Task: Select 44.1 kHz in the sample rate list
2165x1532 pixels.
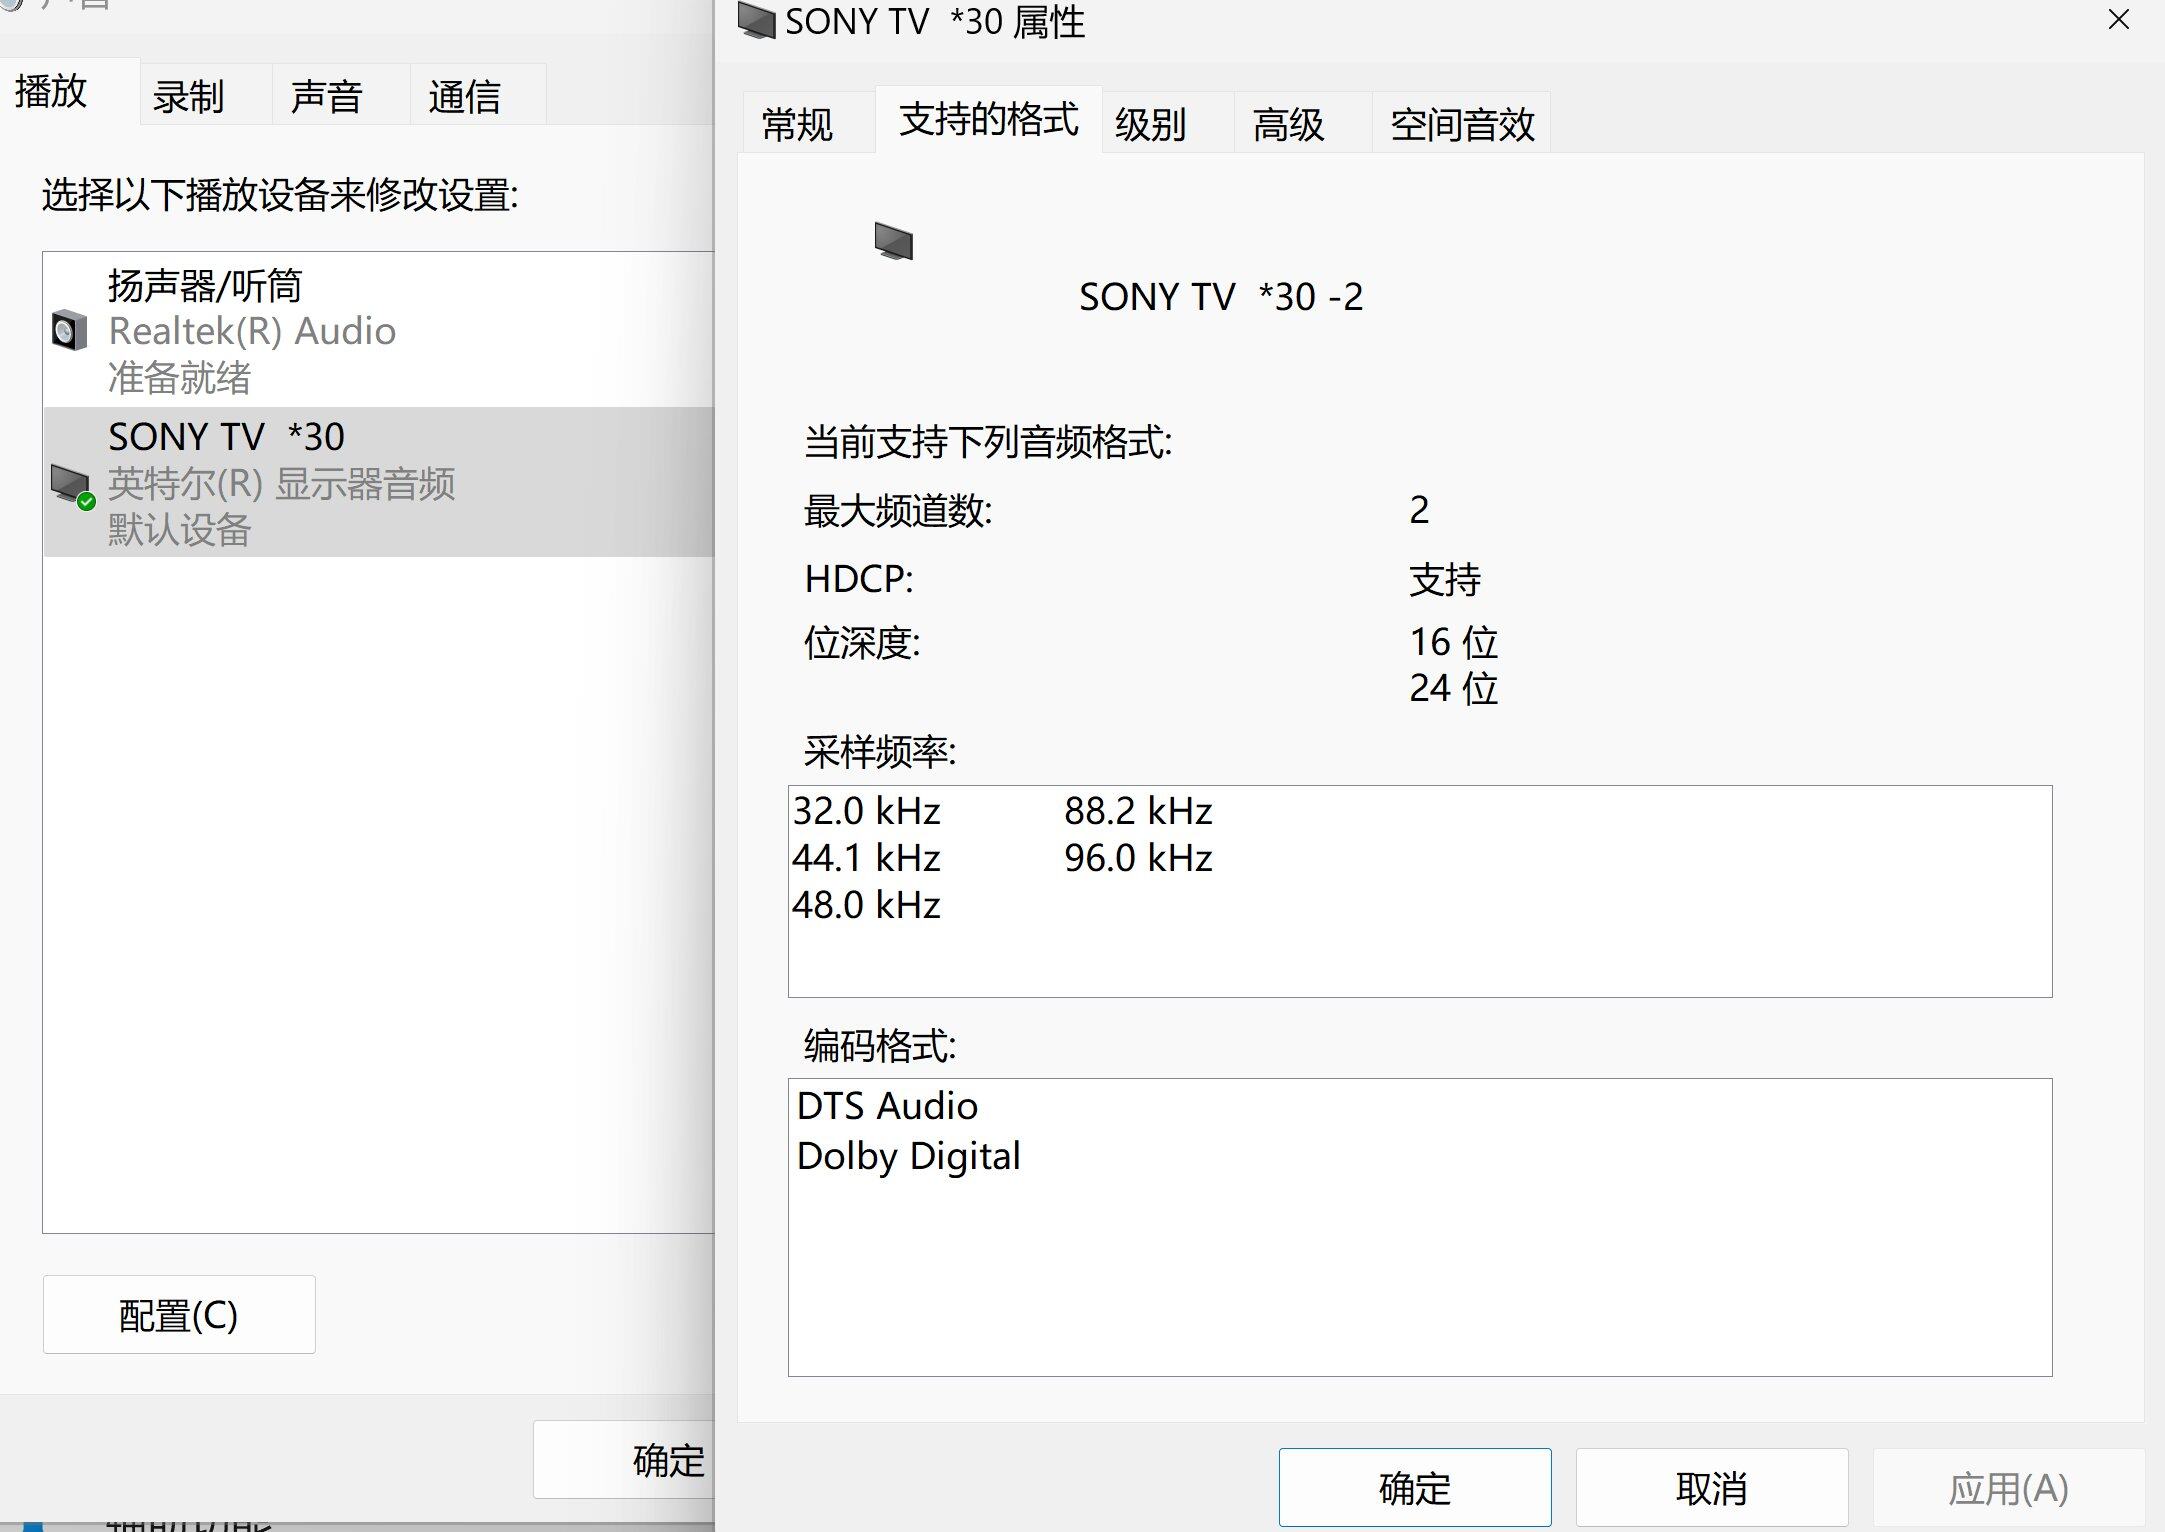Action: (866, 858)
